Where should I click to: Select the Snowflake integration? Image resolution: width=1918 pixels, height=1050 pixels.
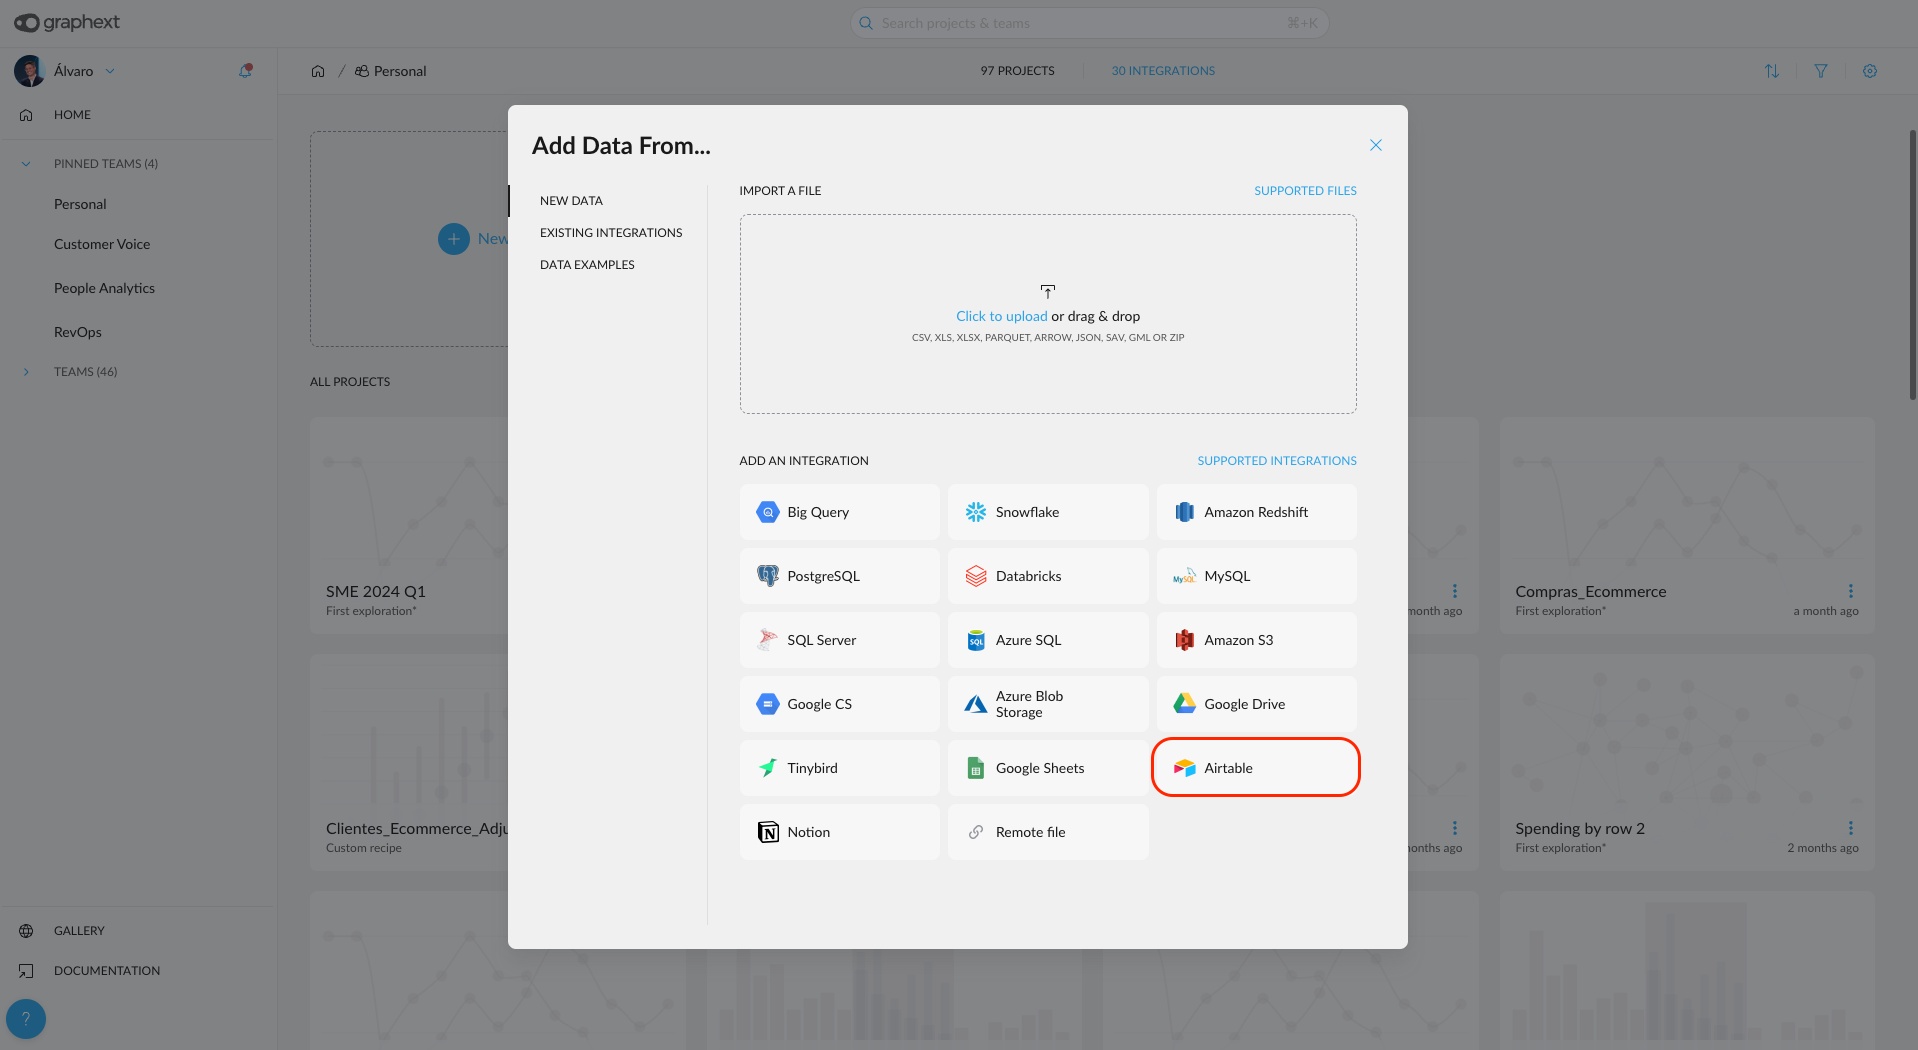click(1048, 512)
